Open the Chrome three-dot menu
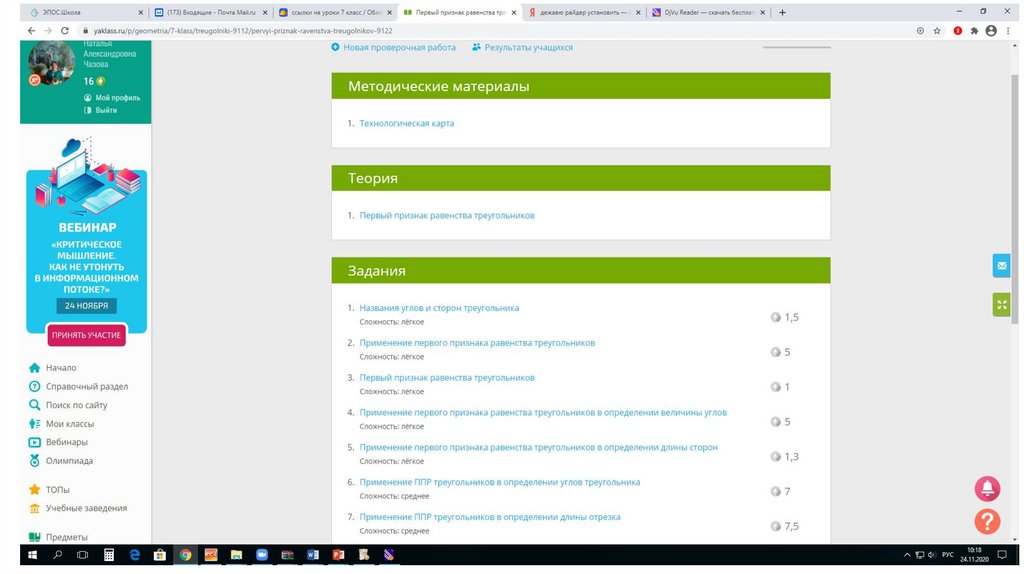 [1009, 31]
